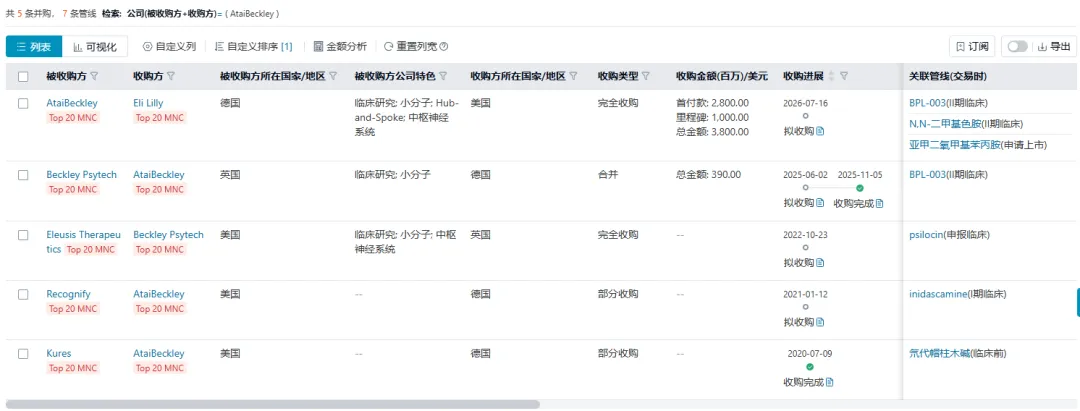Open 亚甲二氧甲基苯丙胺 pipeline link
Viewport: 1080px width, 411px height.
point(955,145)
